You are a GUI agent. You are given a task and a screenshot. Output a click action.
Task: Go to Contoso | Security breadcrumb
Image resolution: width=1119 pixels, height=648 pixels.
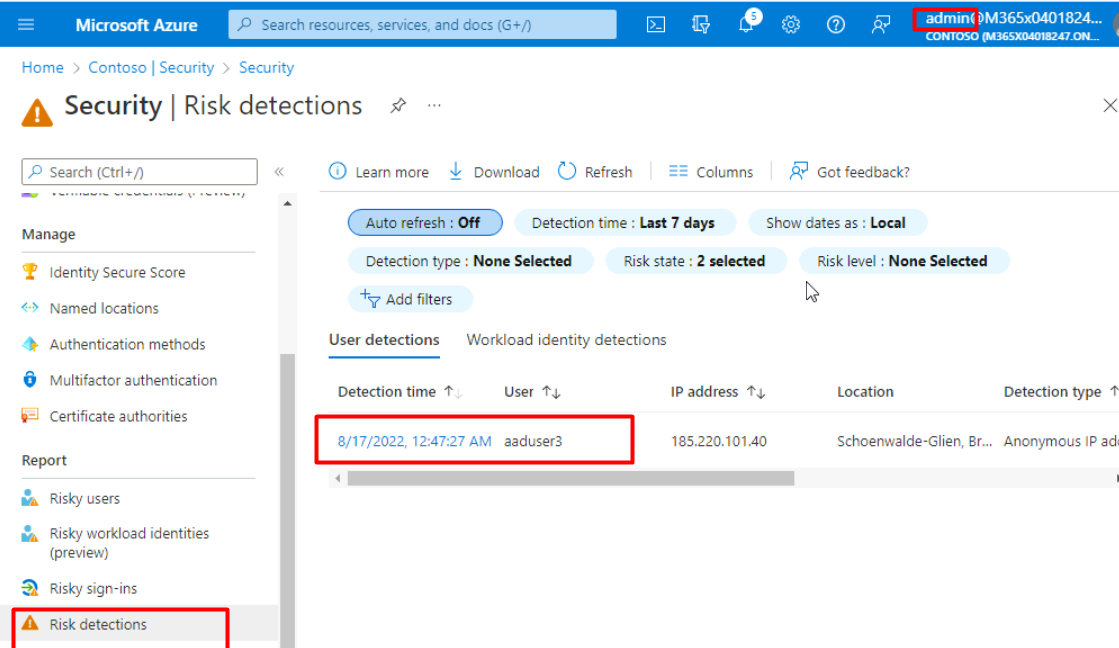151,68
